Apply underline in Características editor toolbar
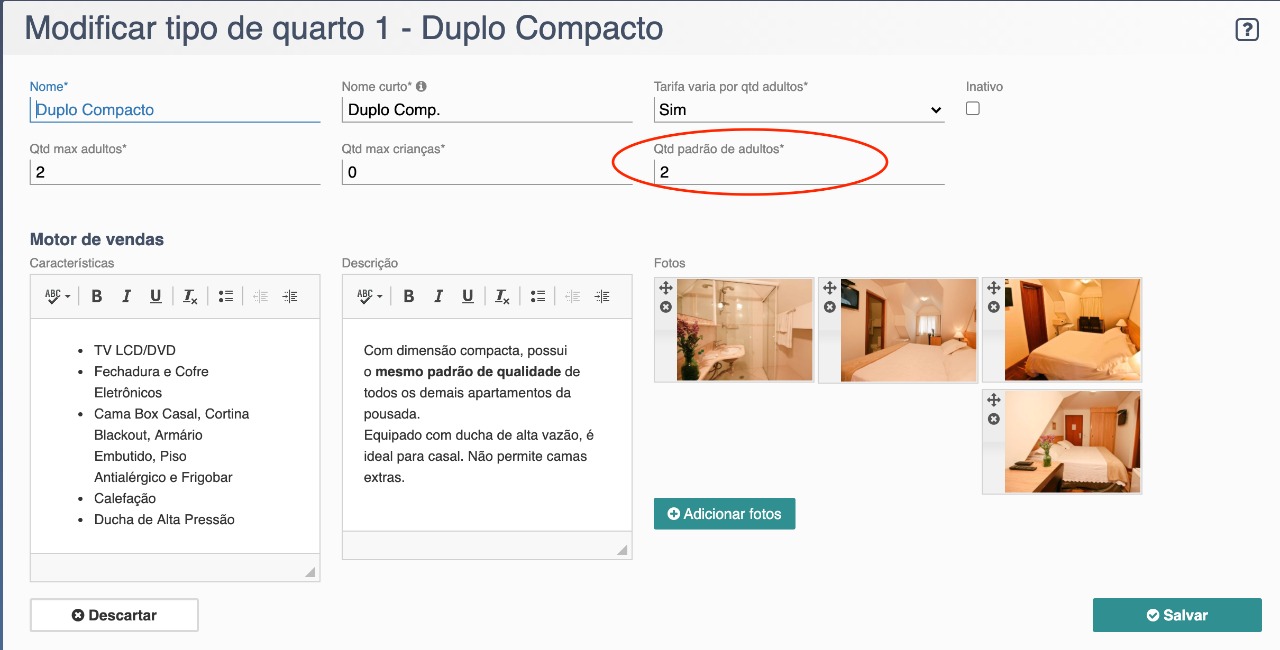The image size is (1280, 650). 155,296
